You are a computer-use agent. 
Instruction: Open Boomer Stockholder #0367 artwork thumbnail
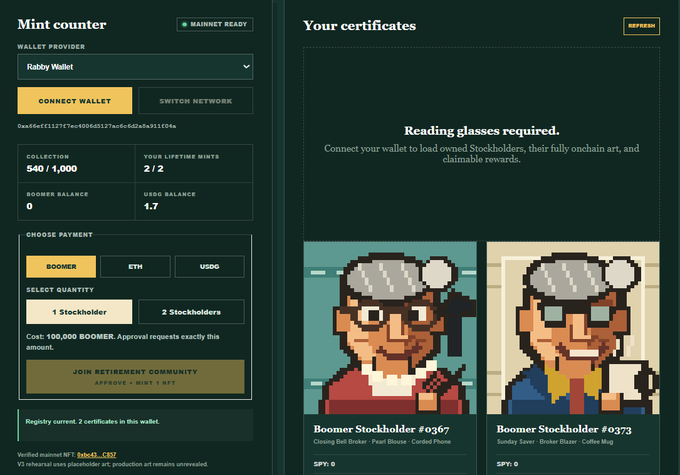coord(390,328)
